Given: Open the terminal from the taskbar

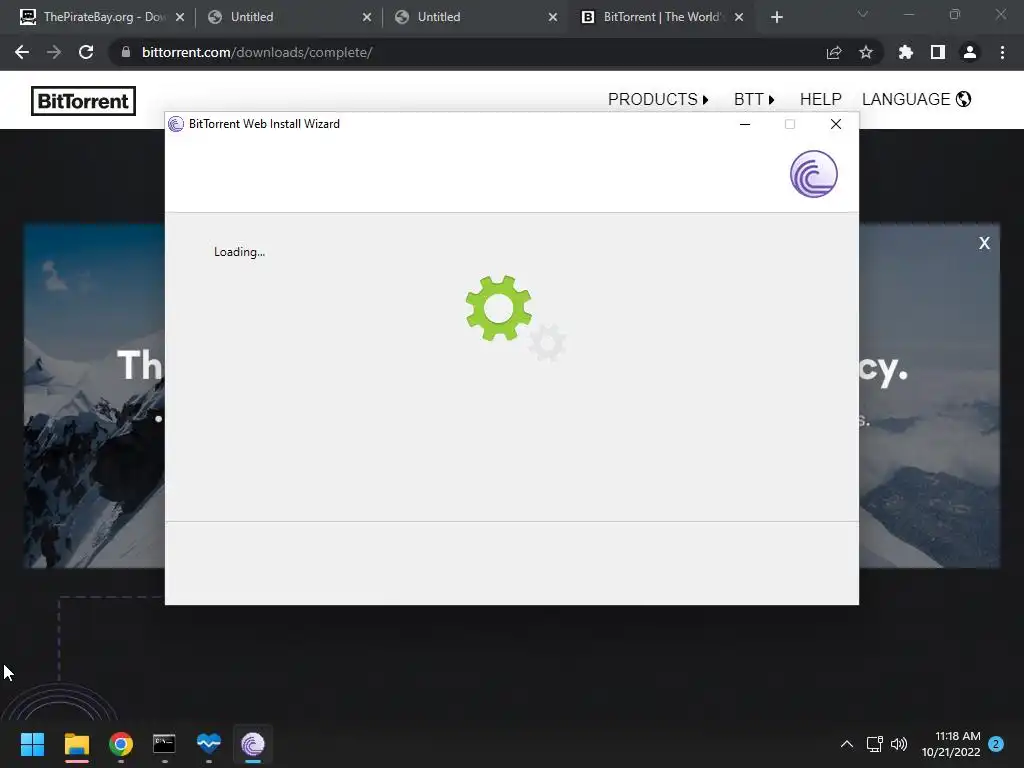Looking at the screenshot, I should pos(164,744).
